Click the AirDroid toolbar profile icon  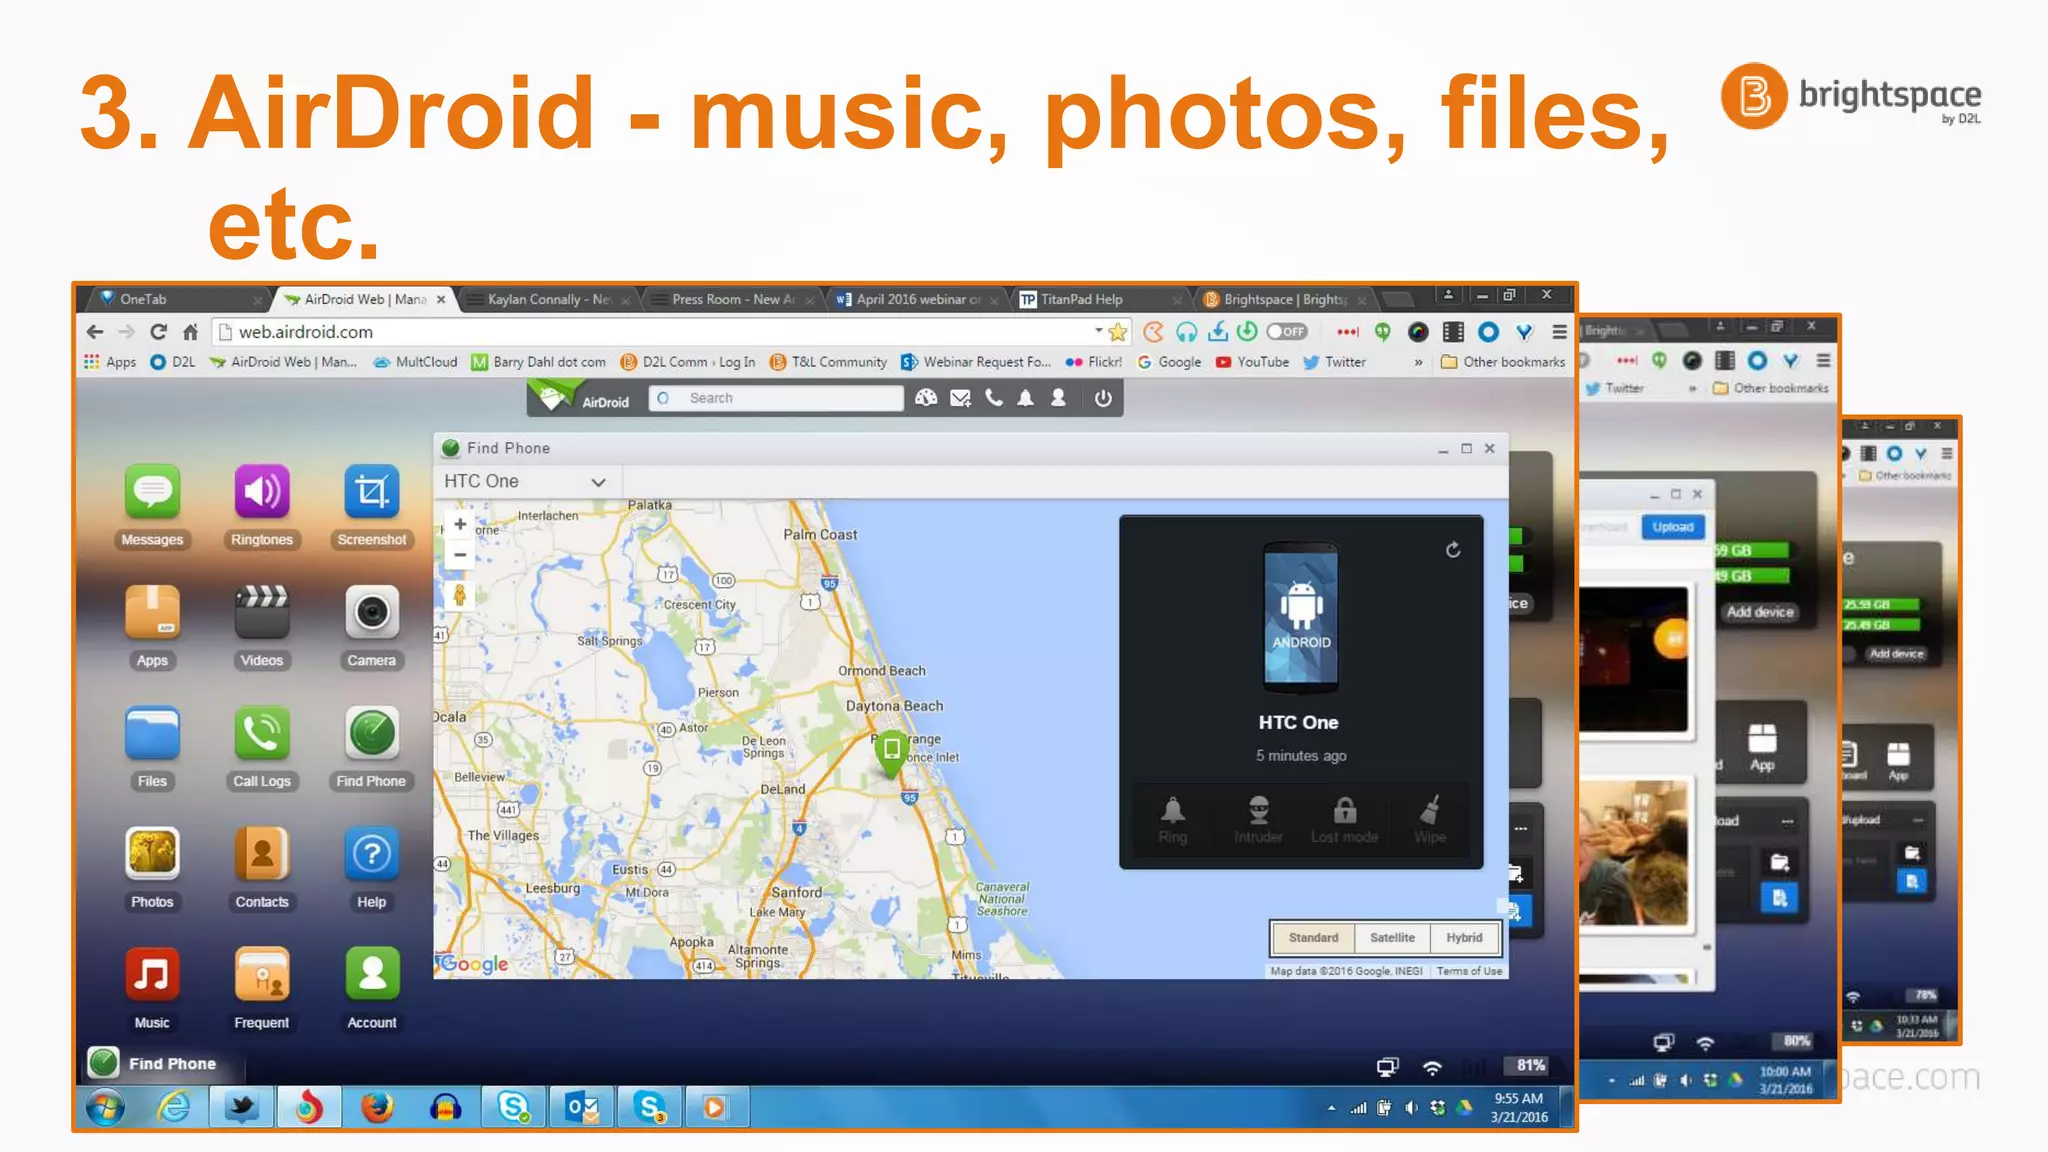tap(1058, 398)
